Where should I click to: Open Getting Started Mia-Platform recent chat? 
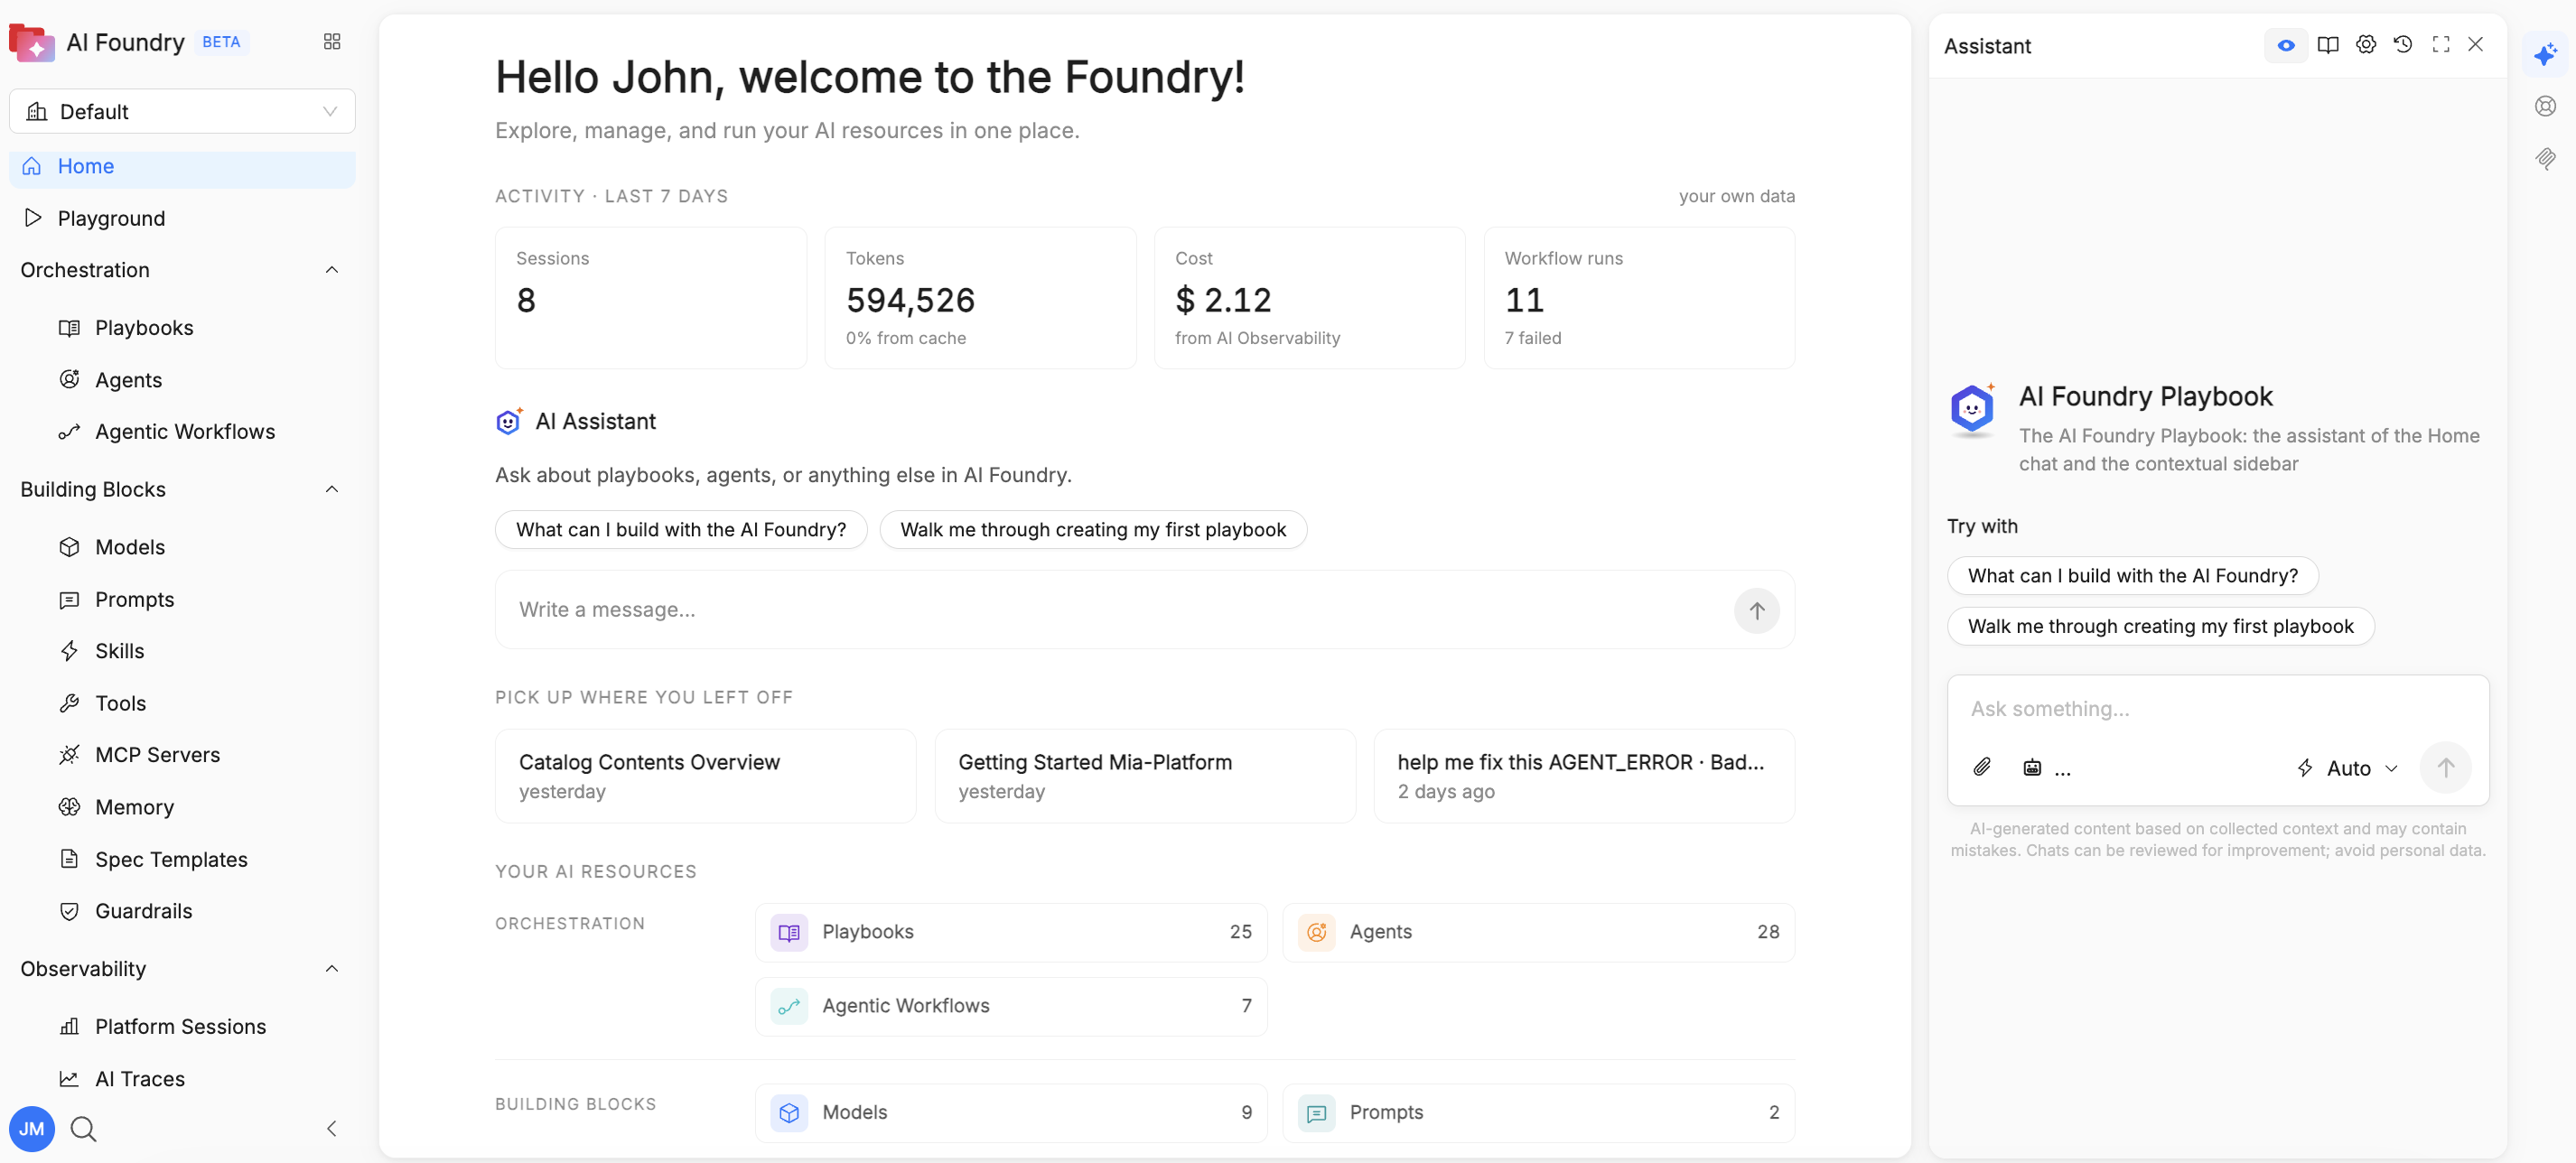(1144, 776)
